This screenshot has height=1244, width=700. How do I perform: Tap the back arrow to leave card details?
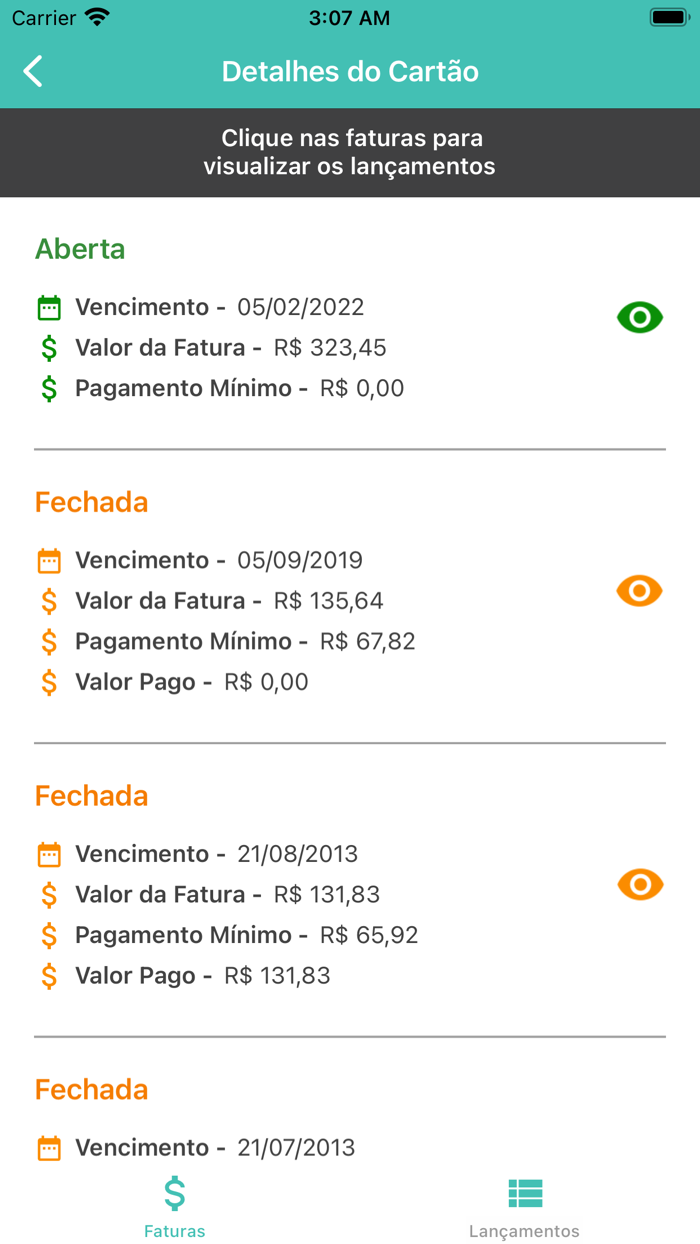click(31, 71)
